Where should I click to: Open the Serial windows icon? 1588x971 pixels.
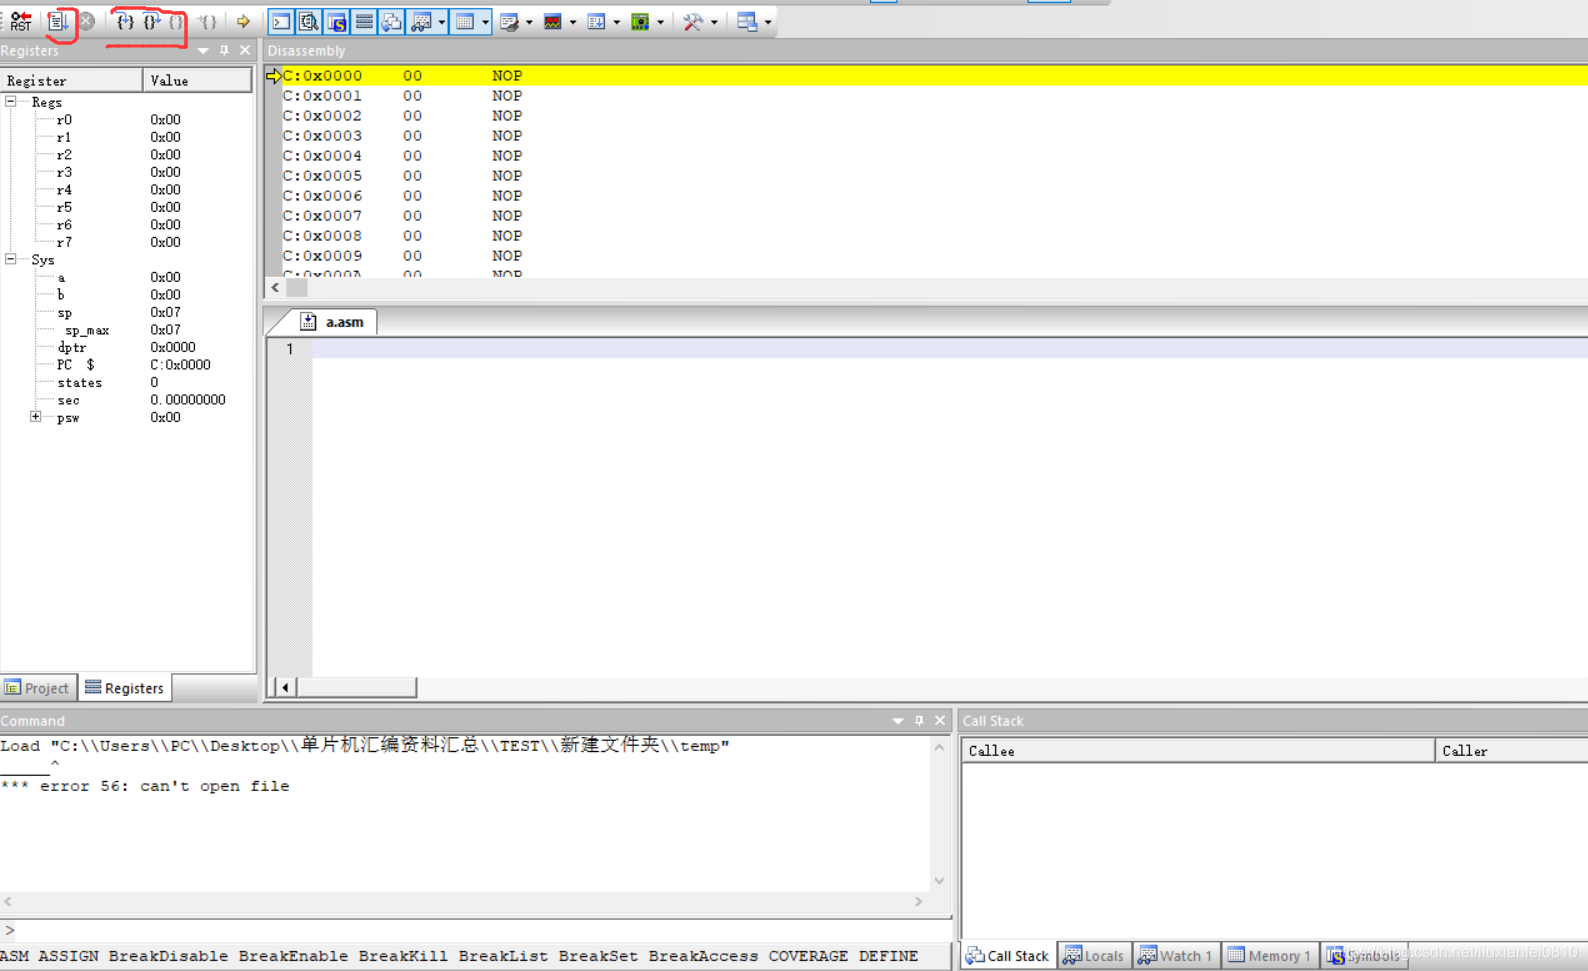pyautogui.click(x=509, y=21)
